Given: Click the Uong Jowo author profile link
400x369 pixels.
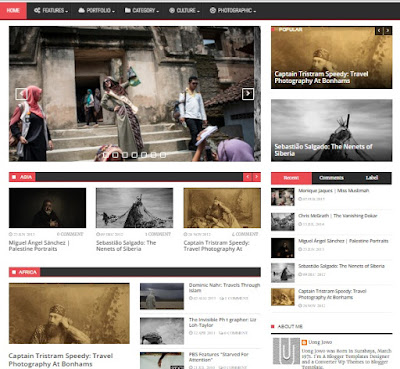Looking at the screenshot, I should pos(320,342).
